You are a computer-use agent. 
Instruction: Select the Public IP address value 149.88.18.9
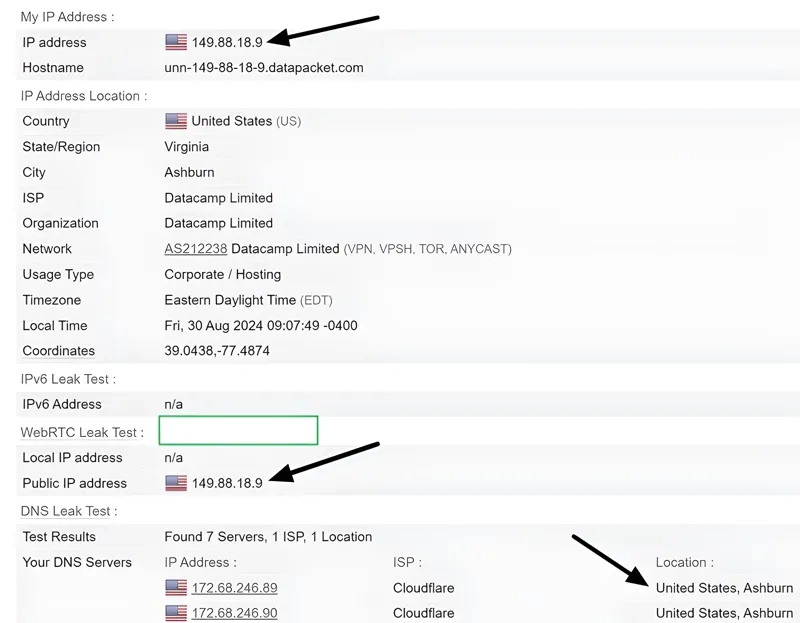[x=227, y=483]
